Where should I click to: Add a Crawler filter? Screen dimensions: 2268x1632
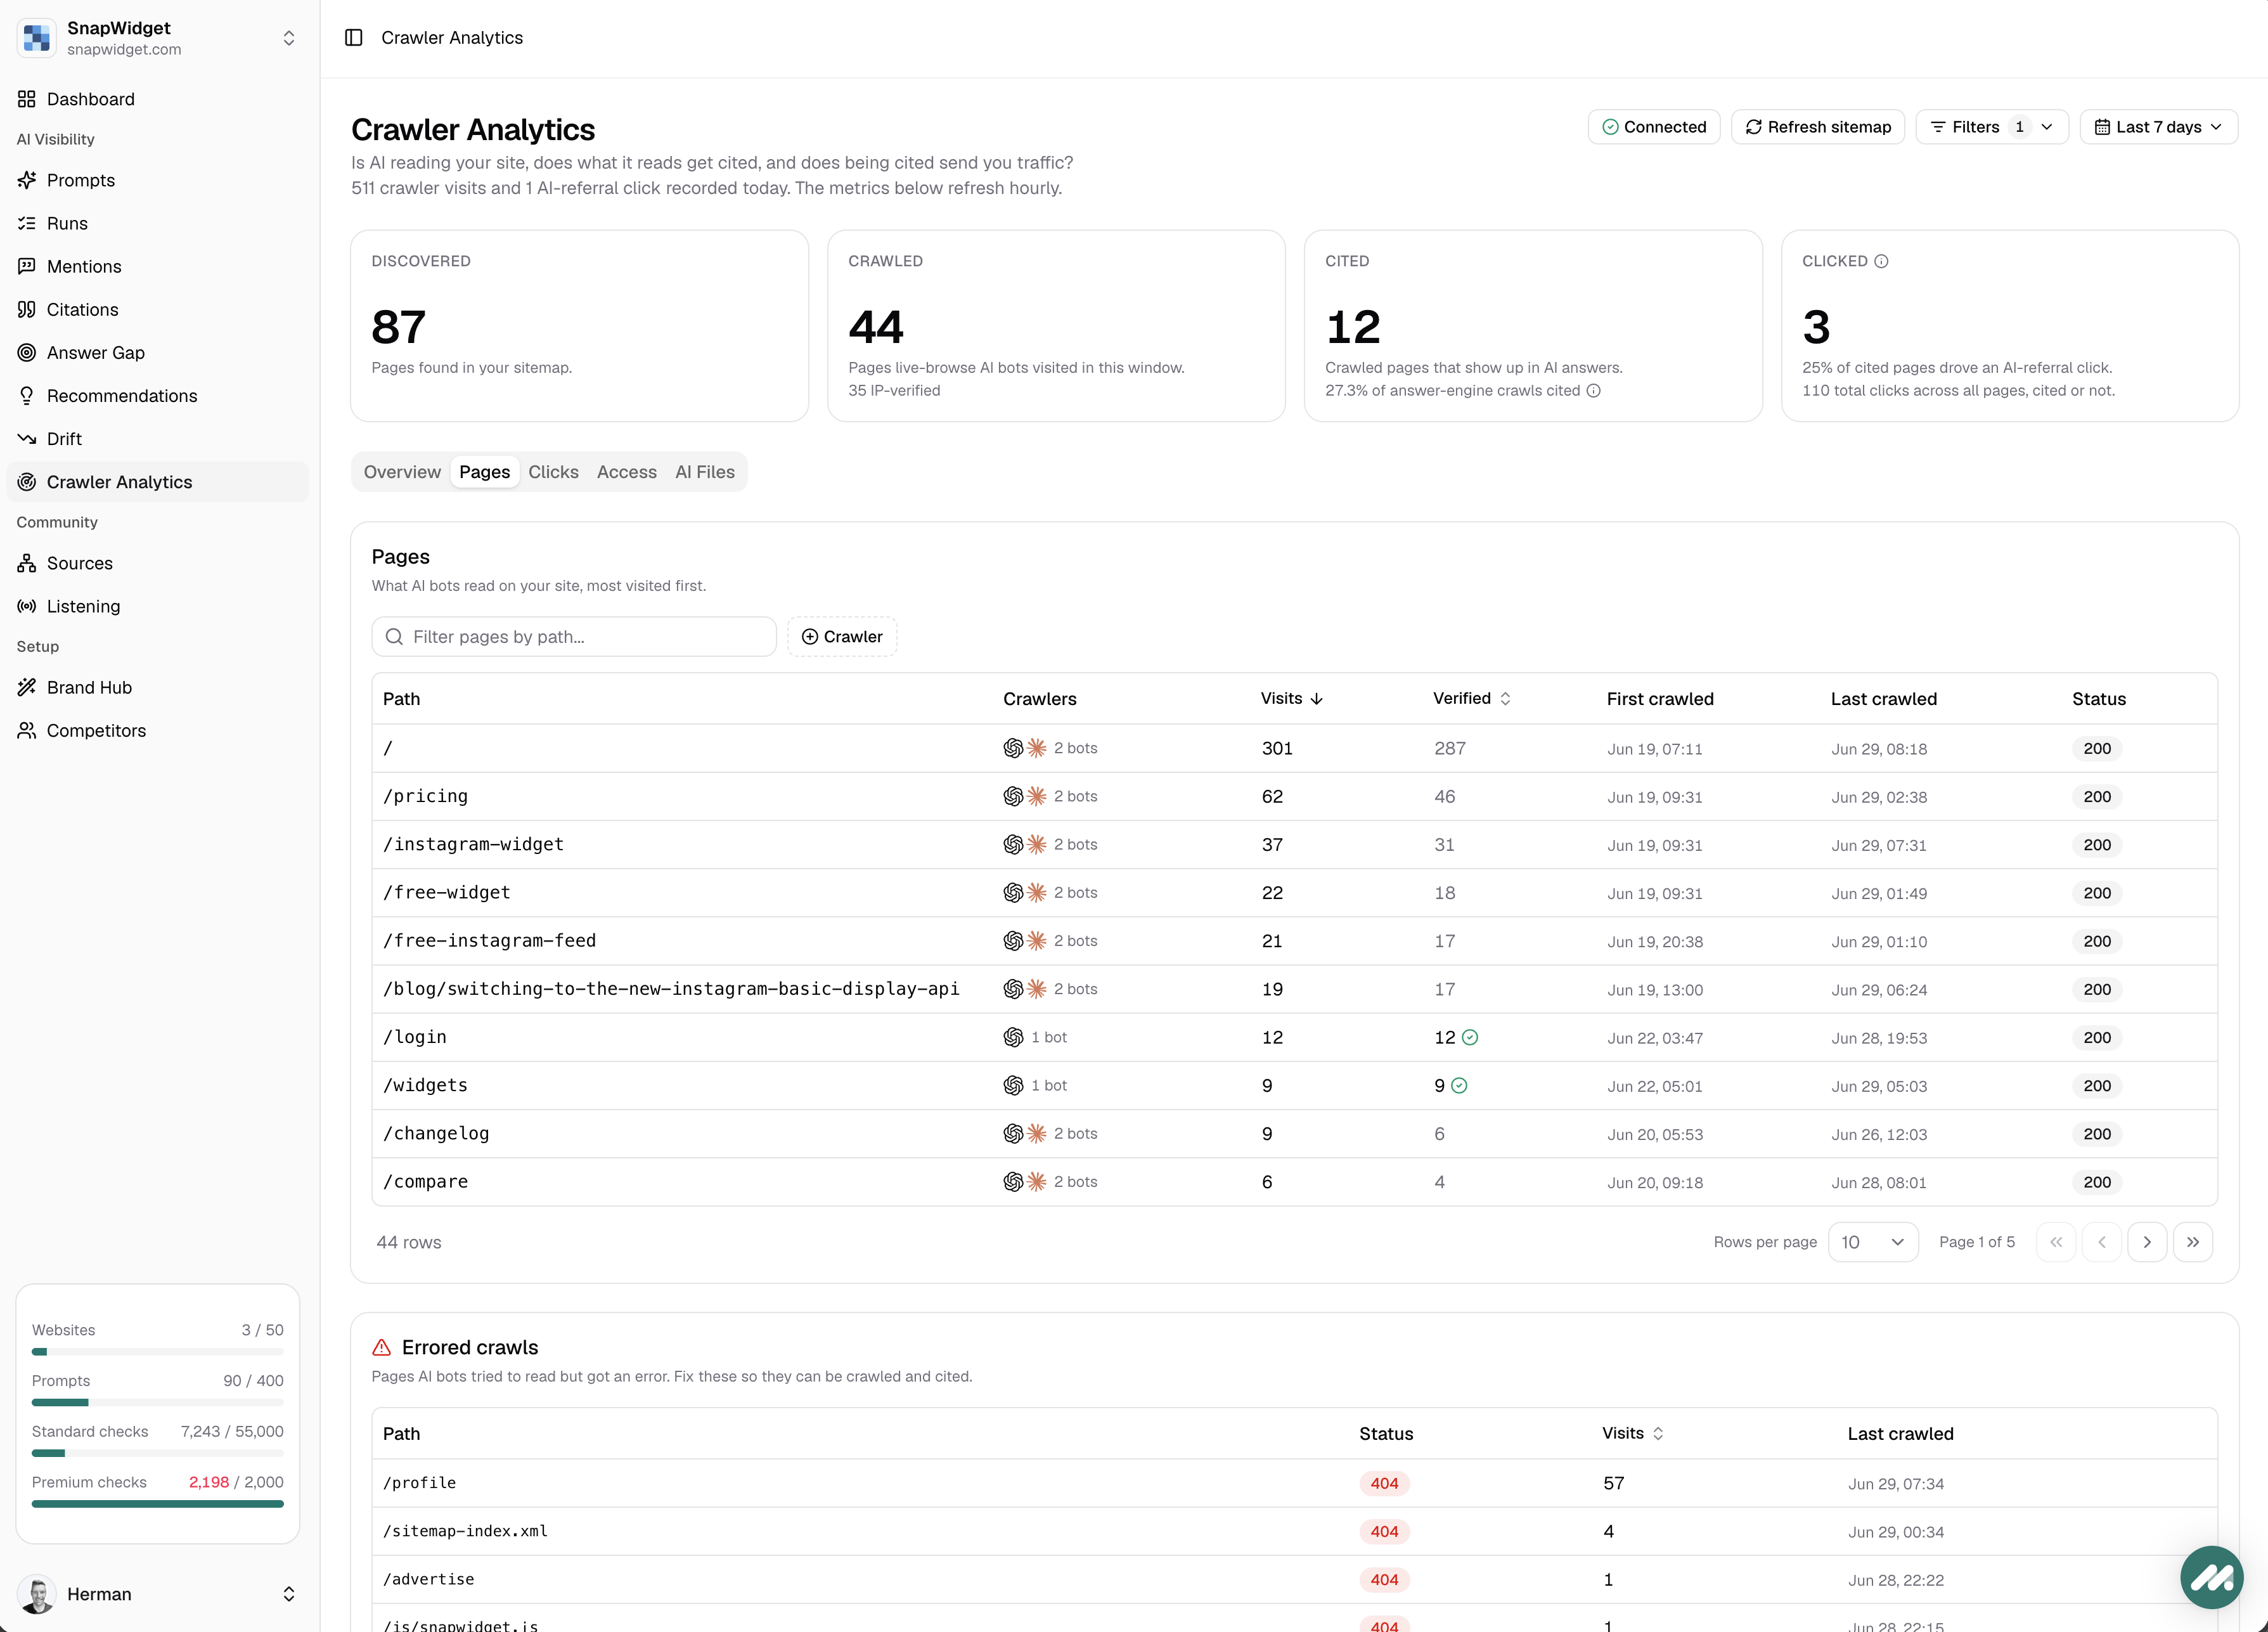[842, 637]
